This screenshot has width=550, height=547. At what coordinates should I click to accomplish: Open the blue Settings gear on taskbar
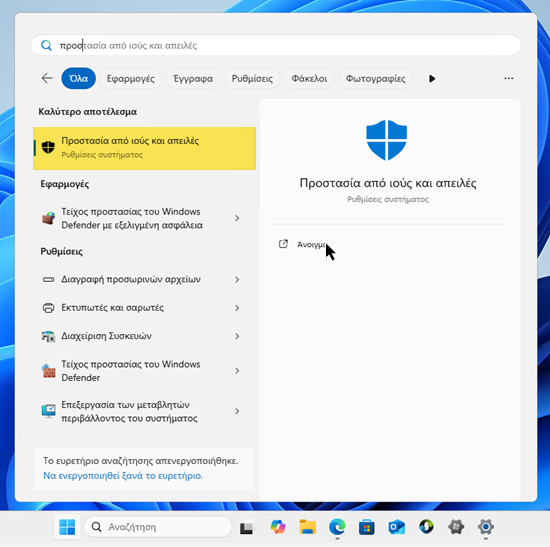tap(486, 527)
